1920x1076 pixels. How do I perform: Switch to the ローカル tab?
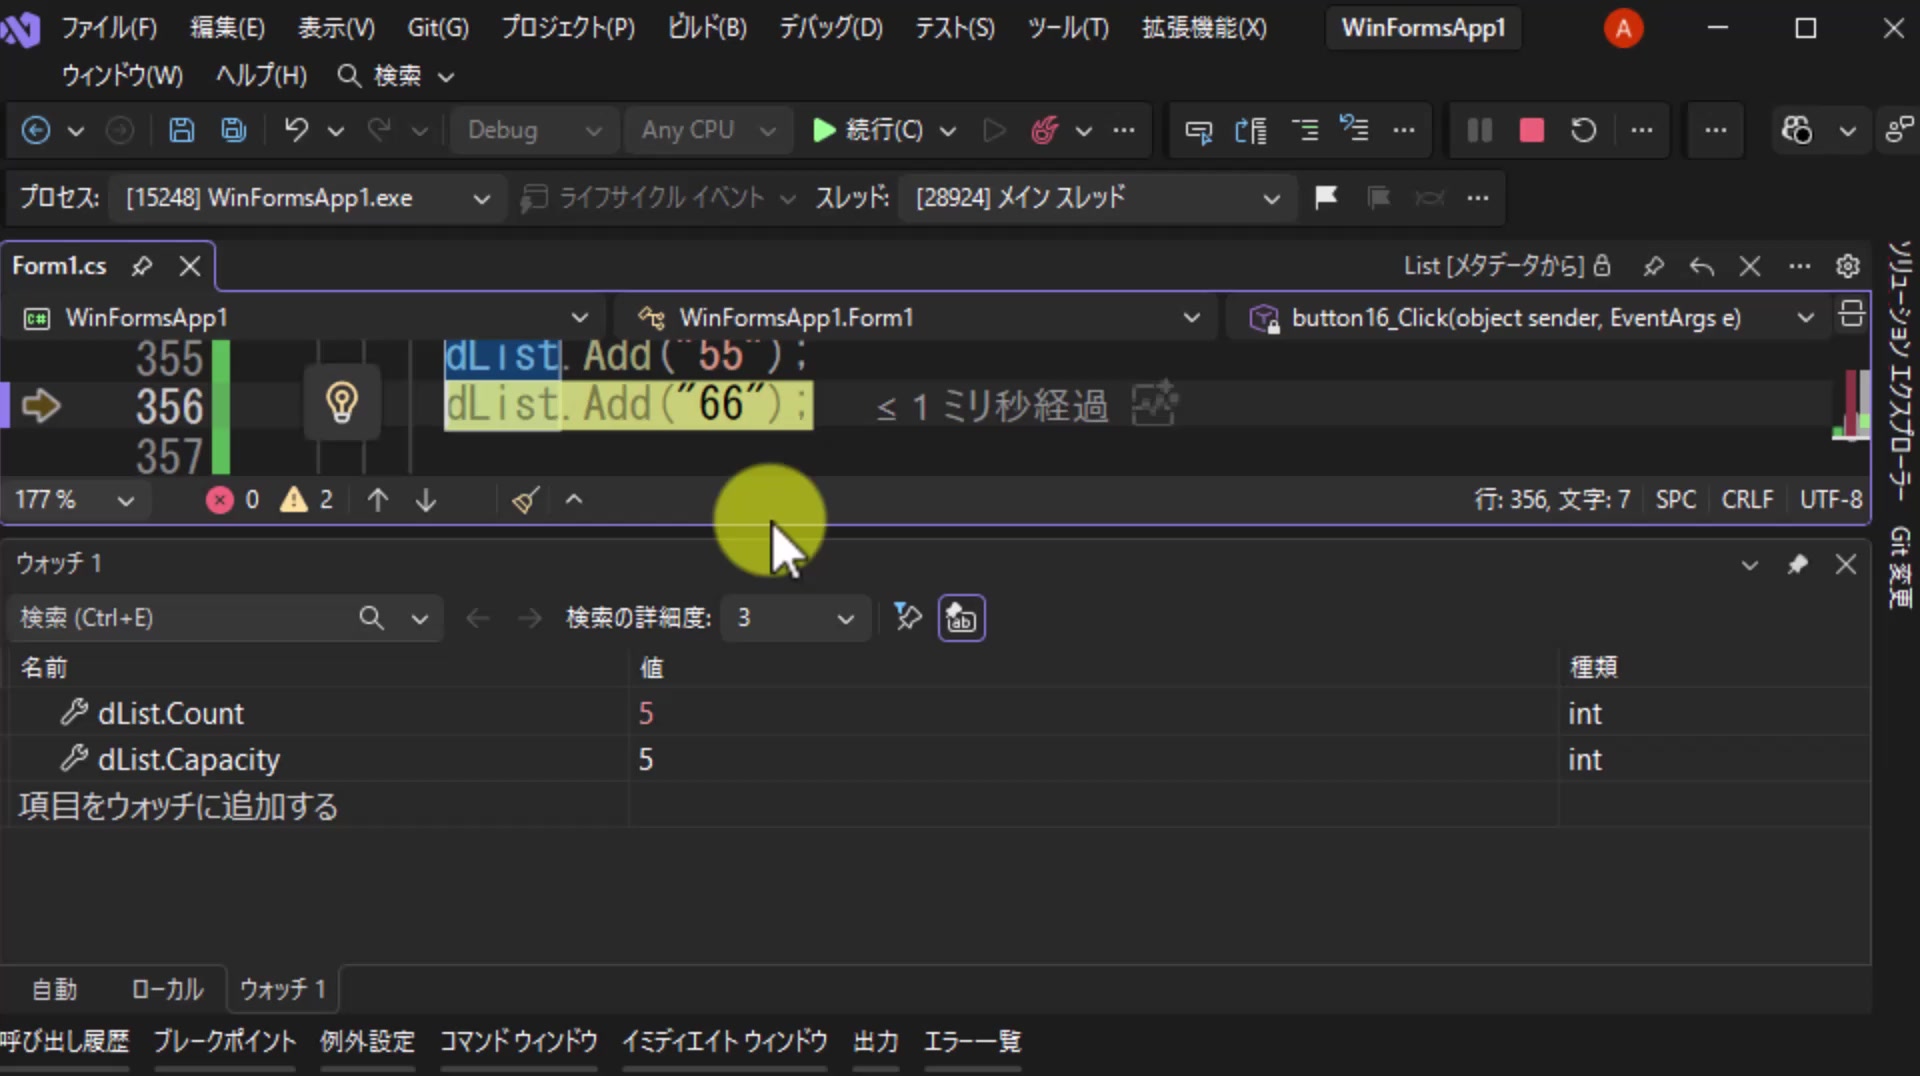[x=167, y=989]
